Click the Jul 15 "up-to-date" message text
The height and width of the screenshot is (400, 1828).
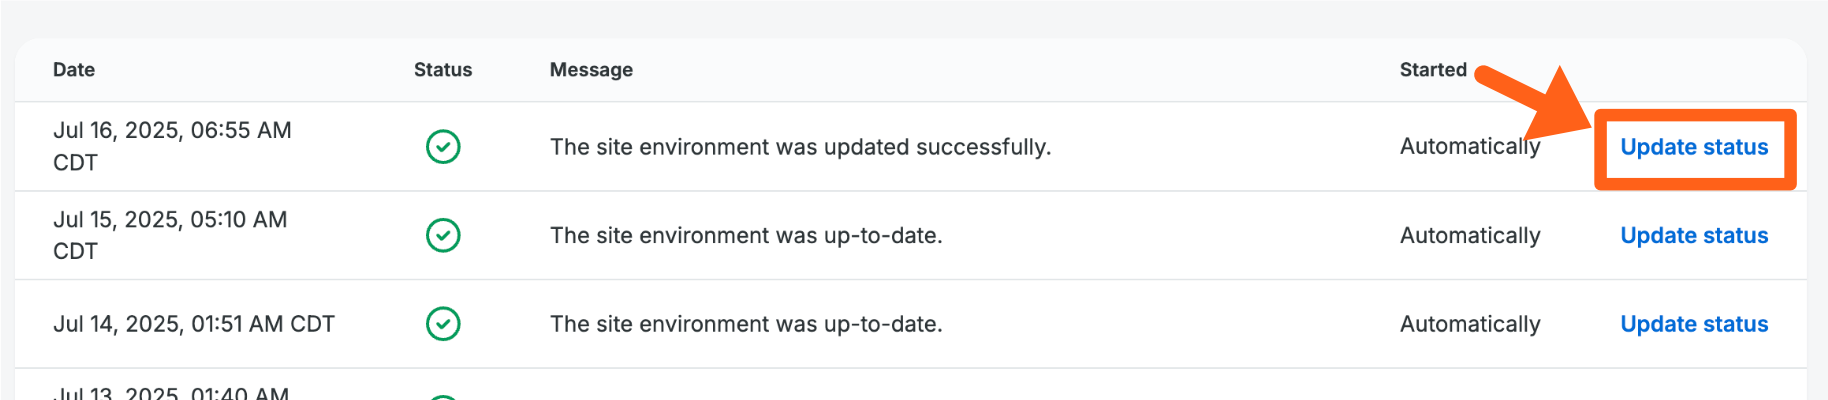coord(746,236)
